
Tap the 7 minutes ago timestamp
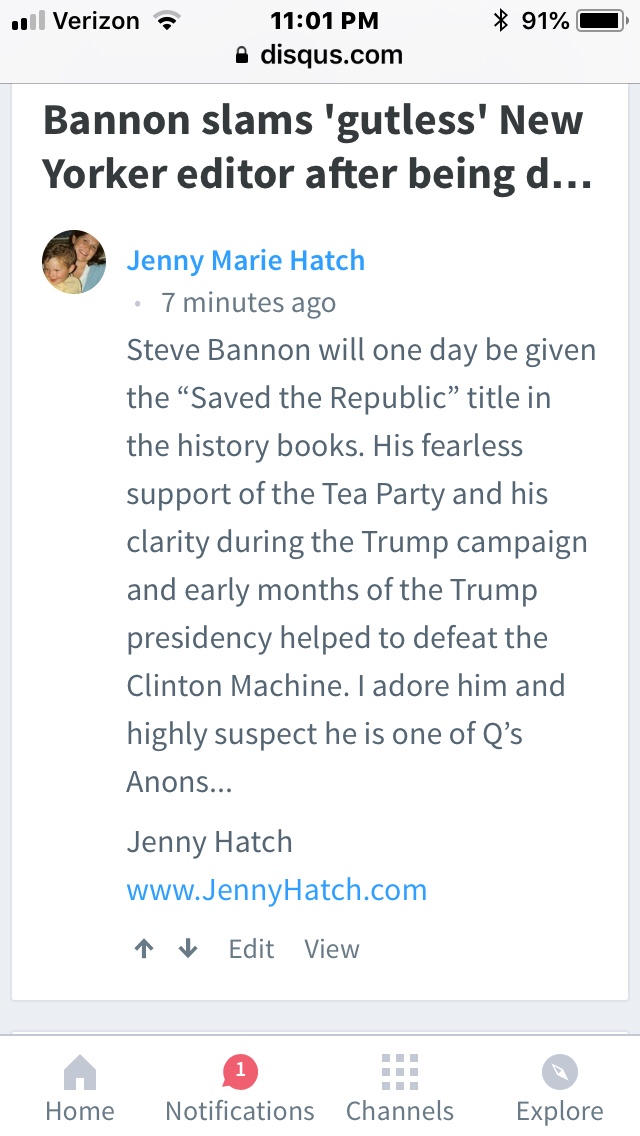248,303
